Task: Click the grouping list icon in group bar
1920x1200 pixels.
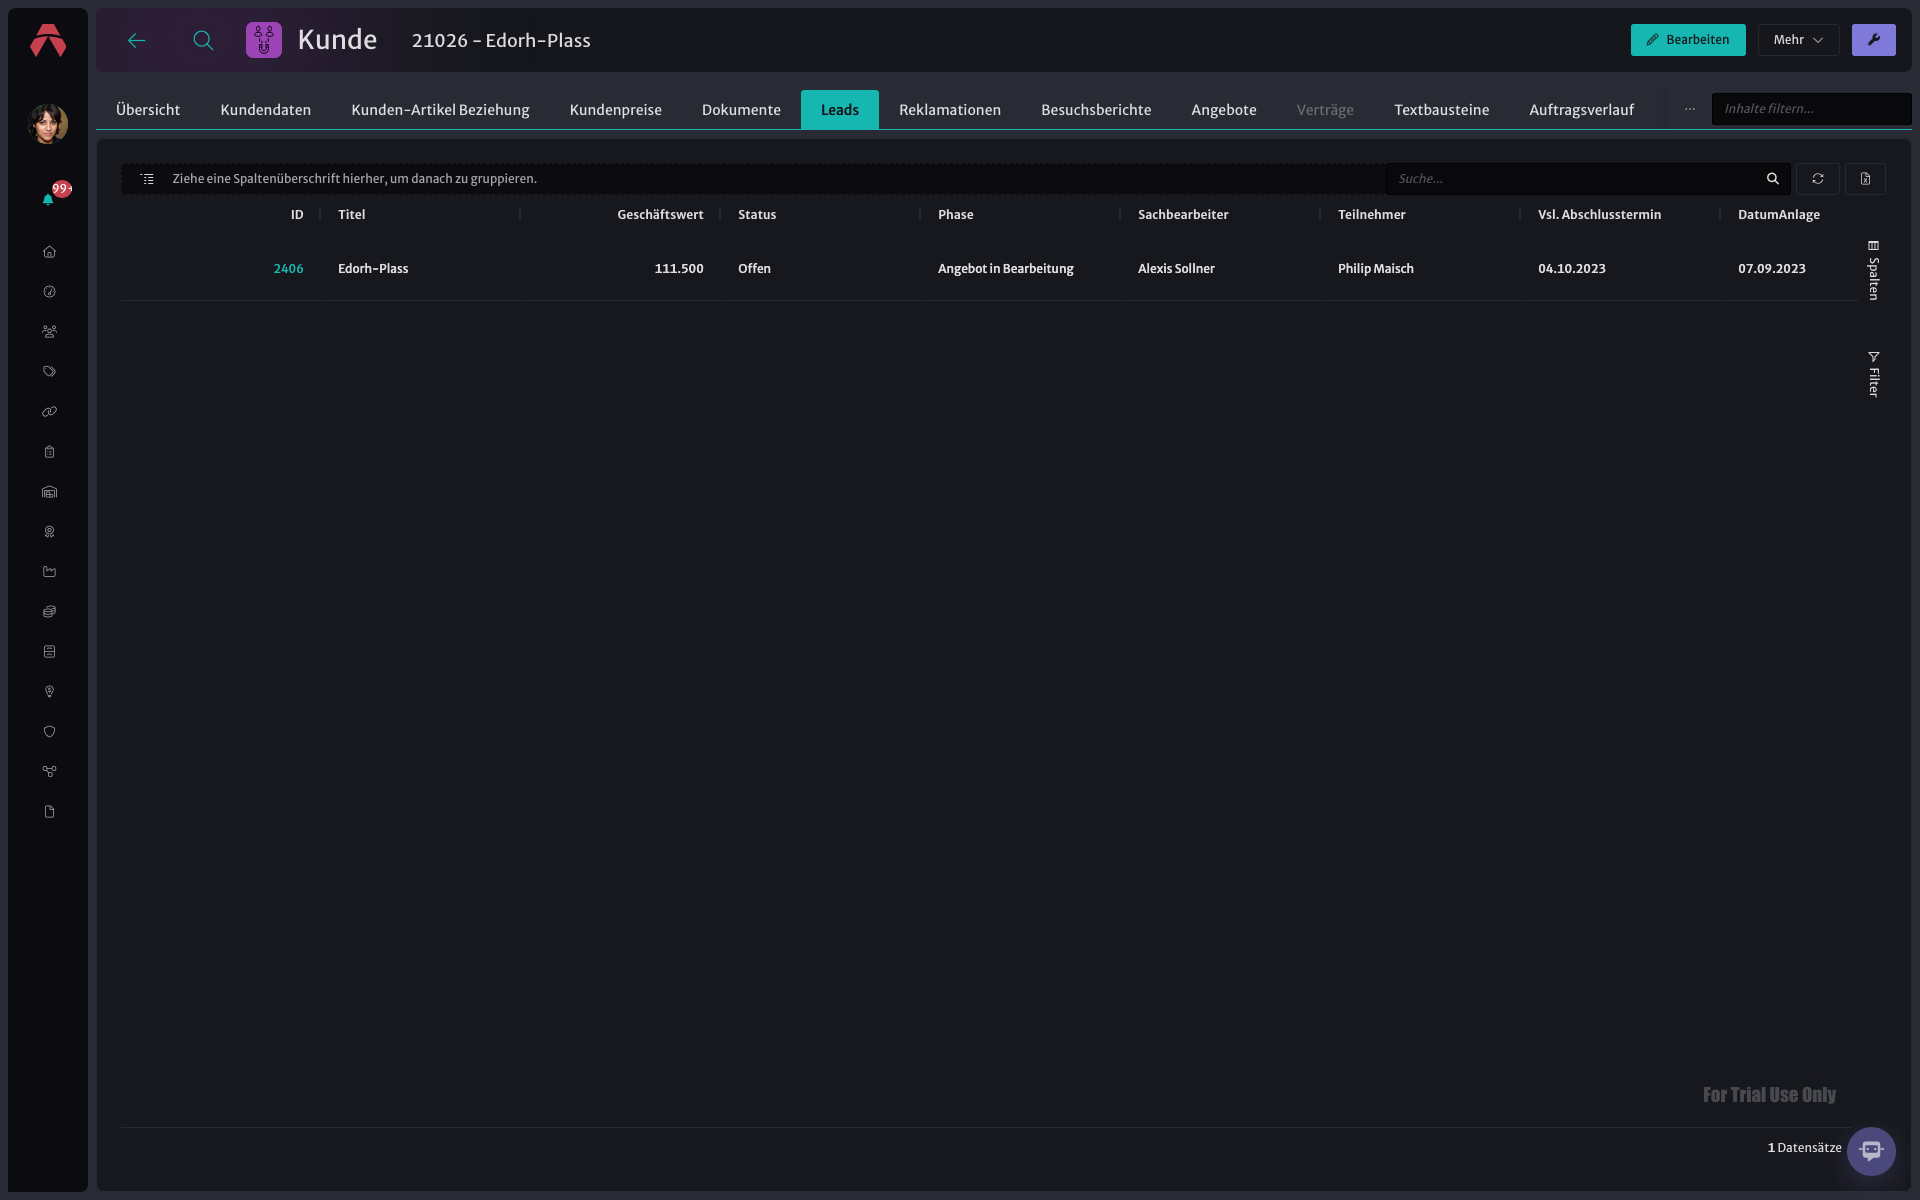Action: click(x=148, y=179)
